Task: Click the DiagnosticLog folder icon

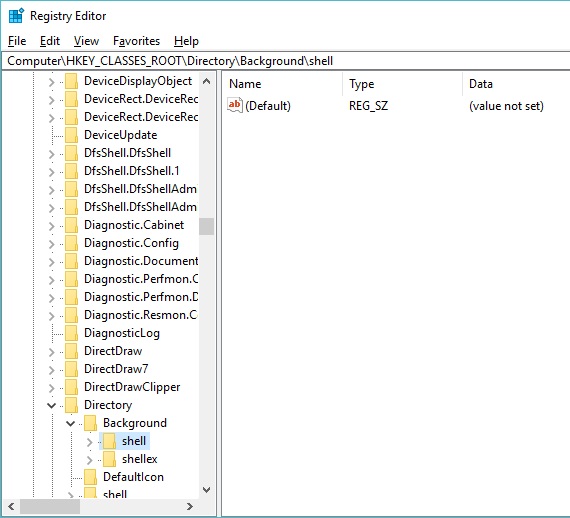Action: (71, 333)
